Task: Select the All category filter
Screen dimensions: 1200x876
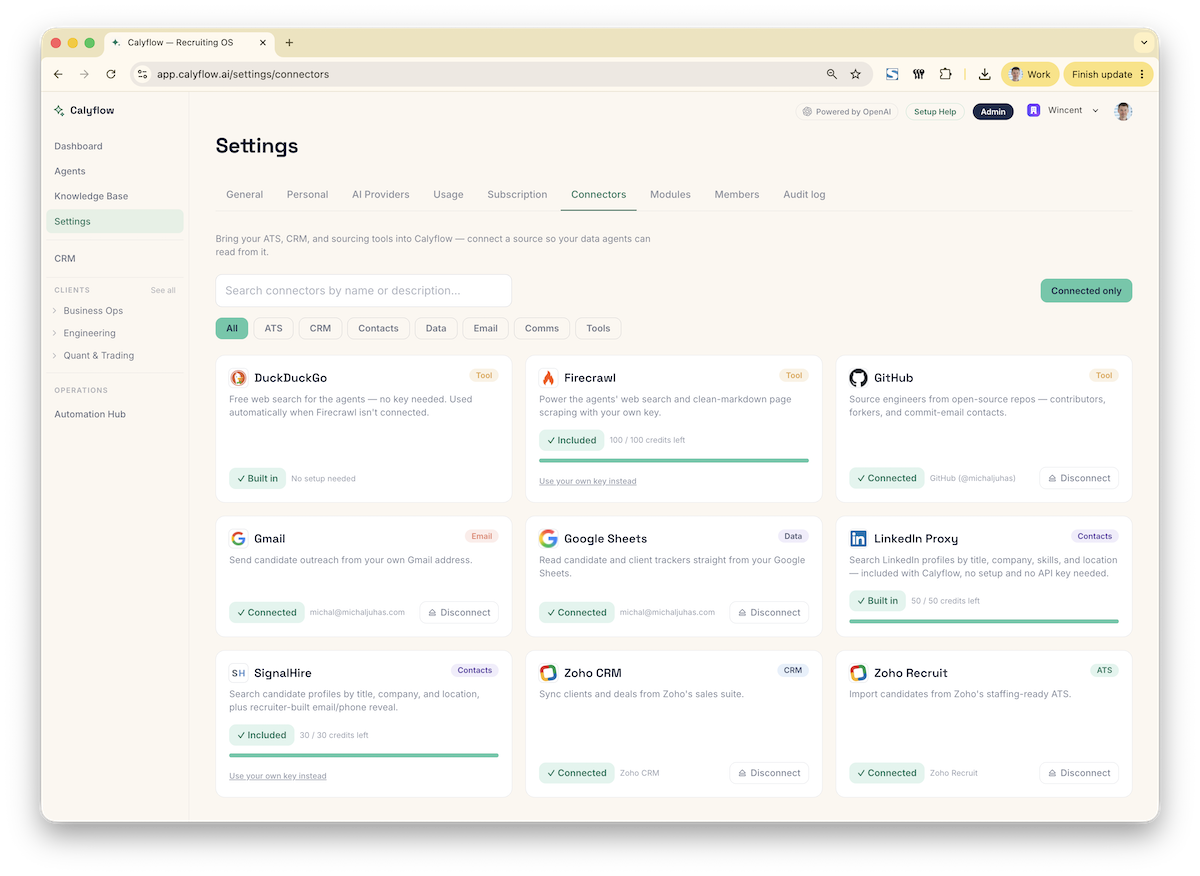Action: [x=232, y=328]
